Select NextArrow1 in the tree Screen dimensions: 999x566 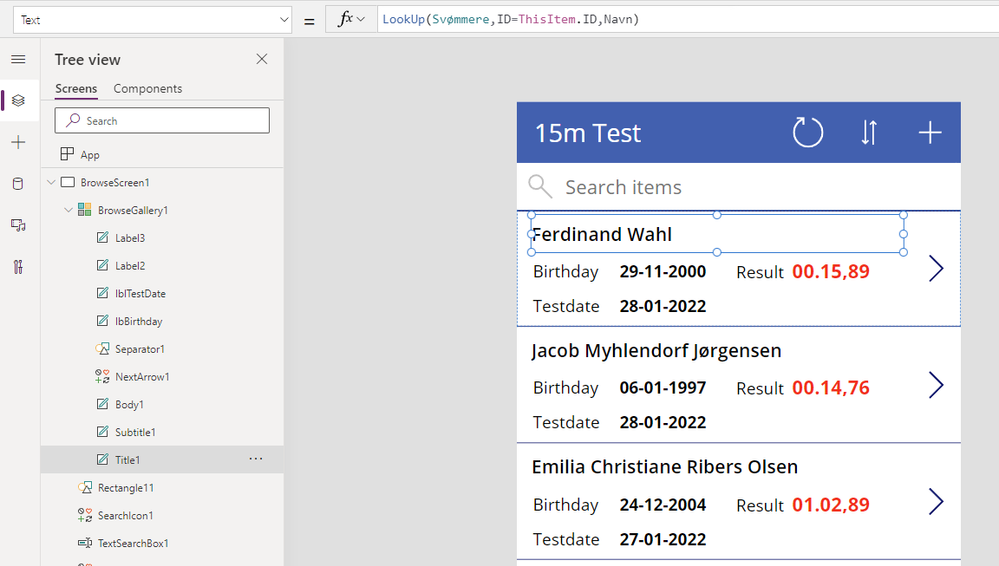click(x=142, y=377)
